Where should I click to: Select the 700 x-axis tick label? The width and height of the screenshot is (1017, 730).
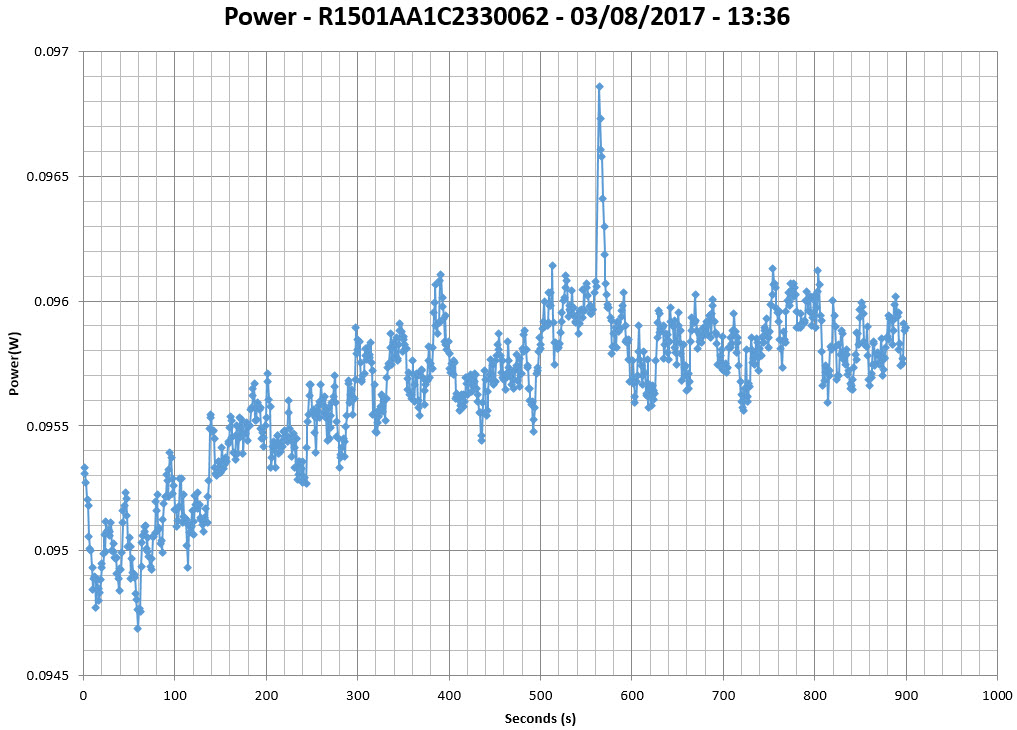coord(723,694)
